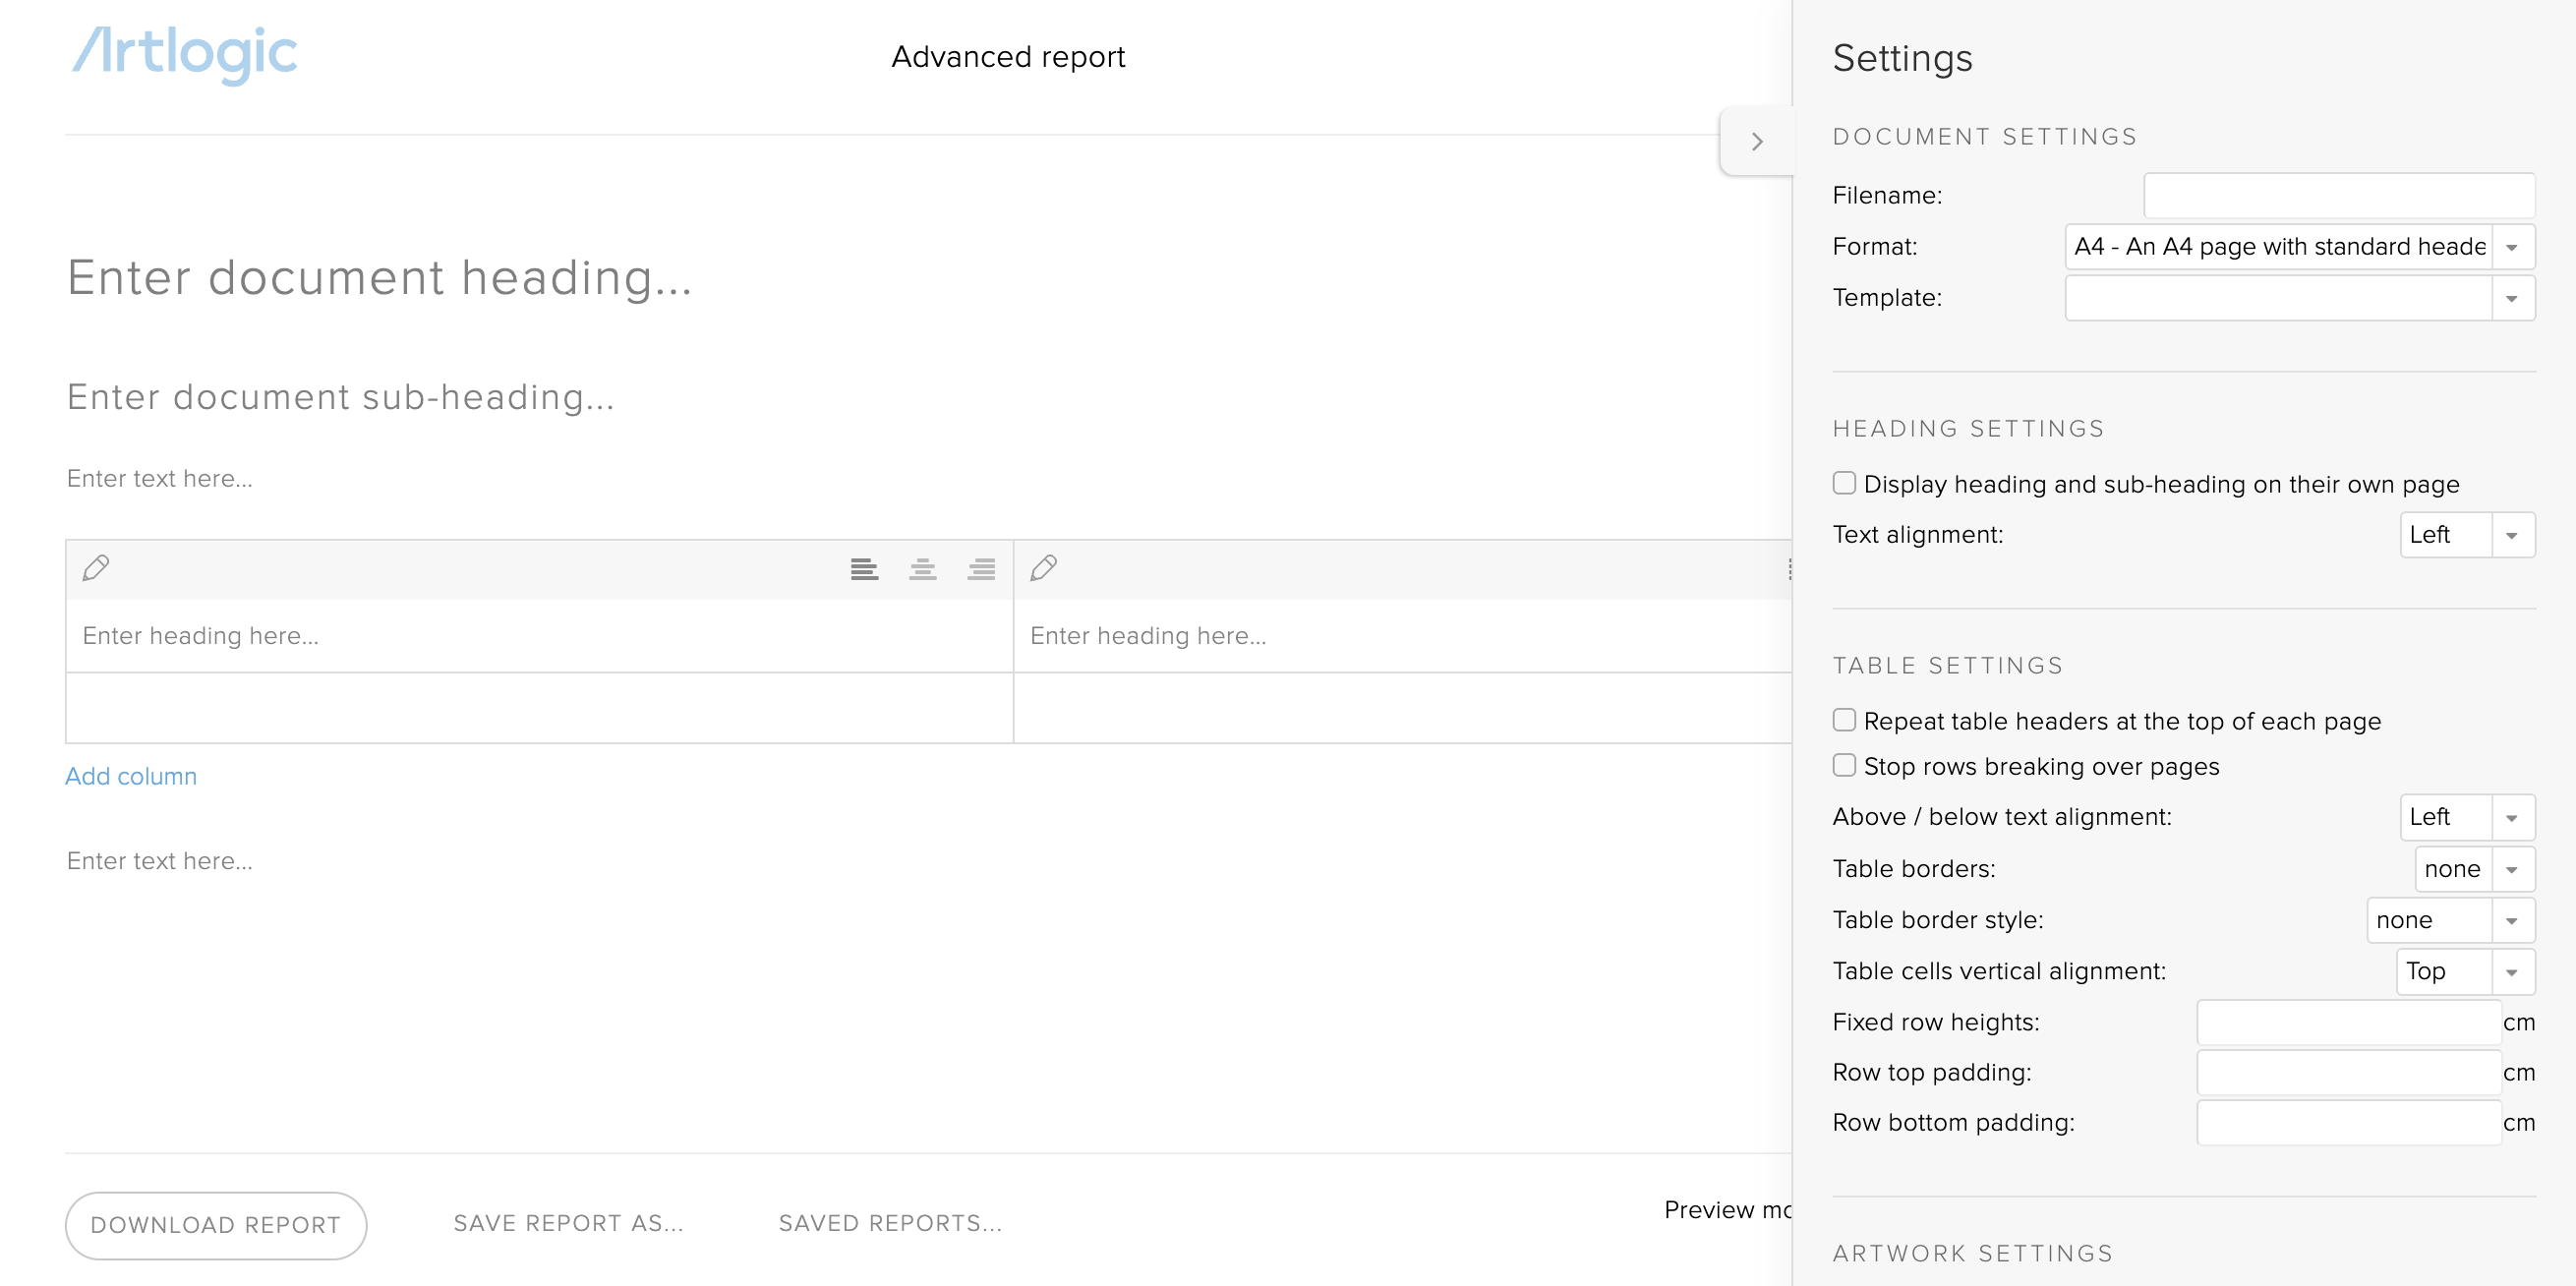Click Save Report As...

(568, 1223)
